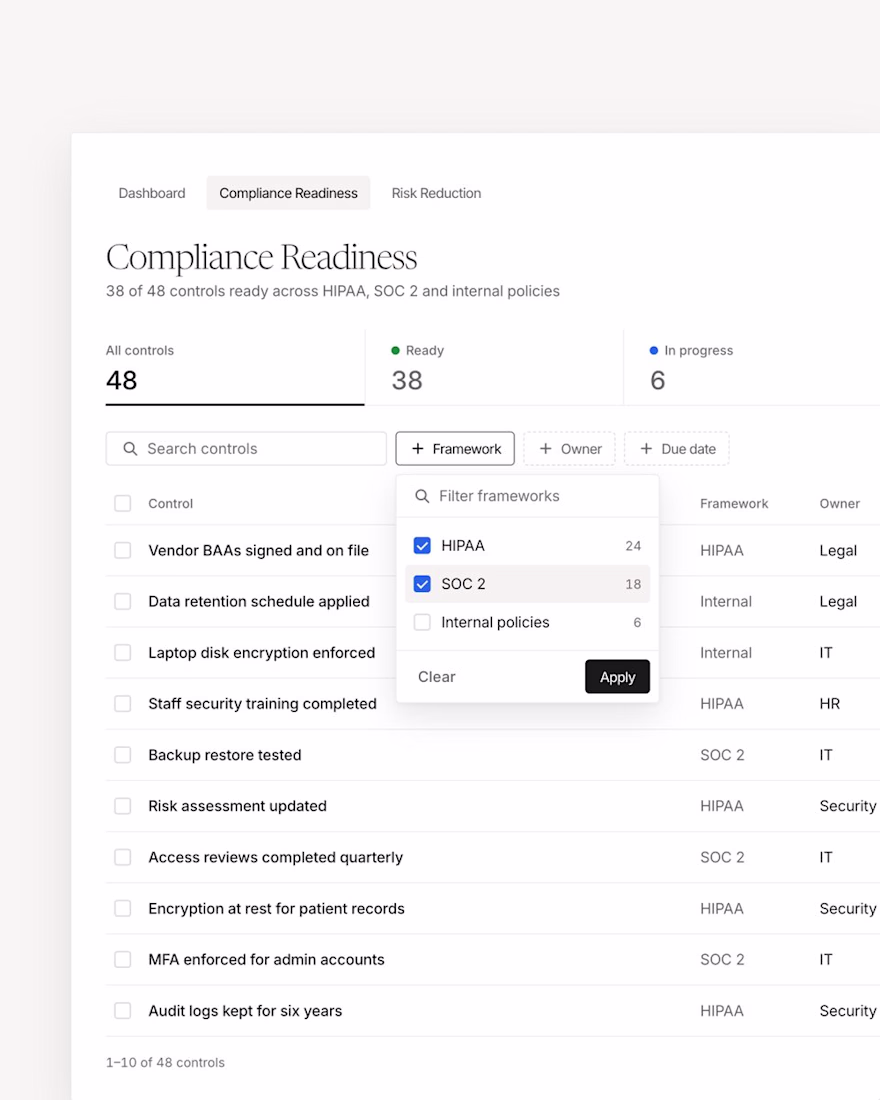Show All controls status tab

235,367
